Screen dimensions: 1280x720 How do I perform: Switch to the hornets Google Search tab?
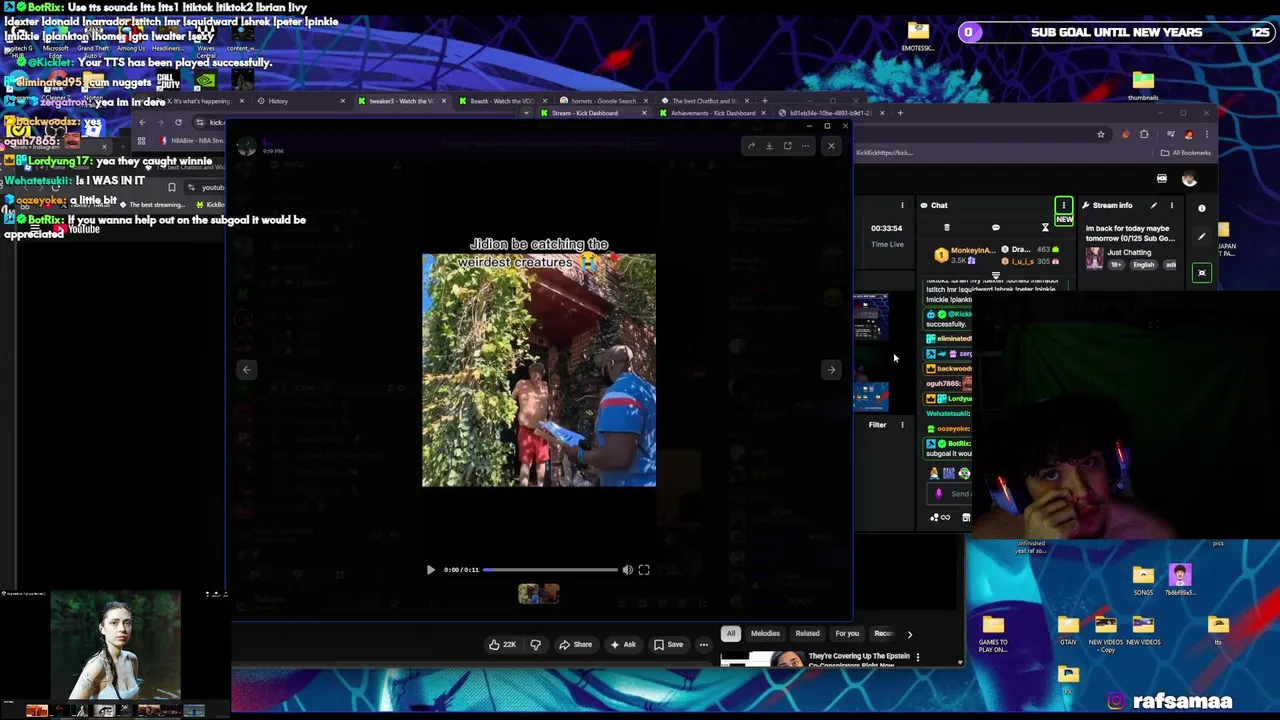coord(603,101)
